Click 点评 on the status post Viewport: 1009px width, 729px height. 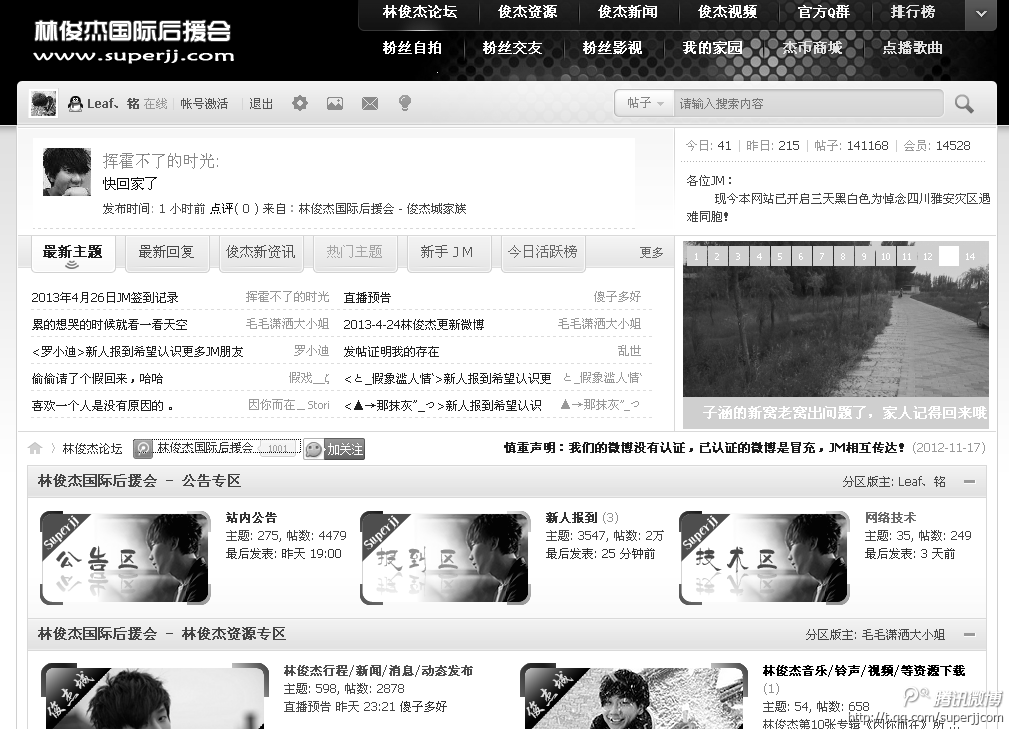coord(221,208)
